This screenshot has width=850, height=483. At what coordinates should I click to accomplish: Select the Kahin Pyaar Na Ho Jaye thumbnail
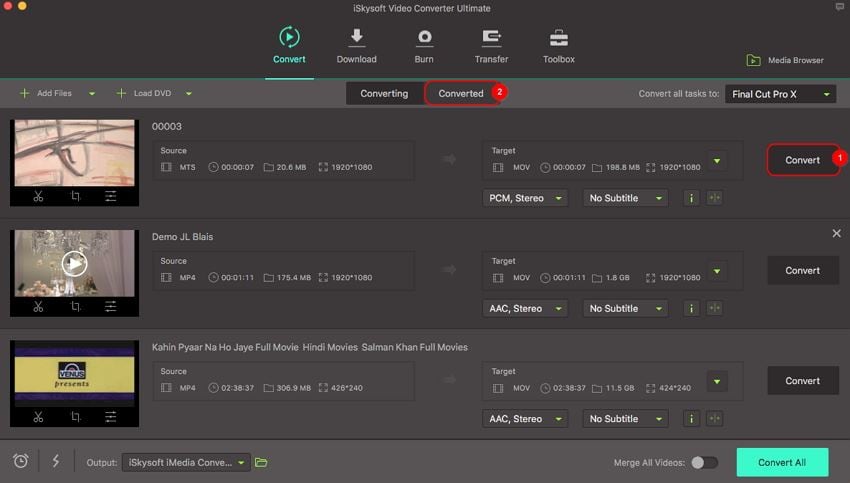click(x=74, y=373)
